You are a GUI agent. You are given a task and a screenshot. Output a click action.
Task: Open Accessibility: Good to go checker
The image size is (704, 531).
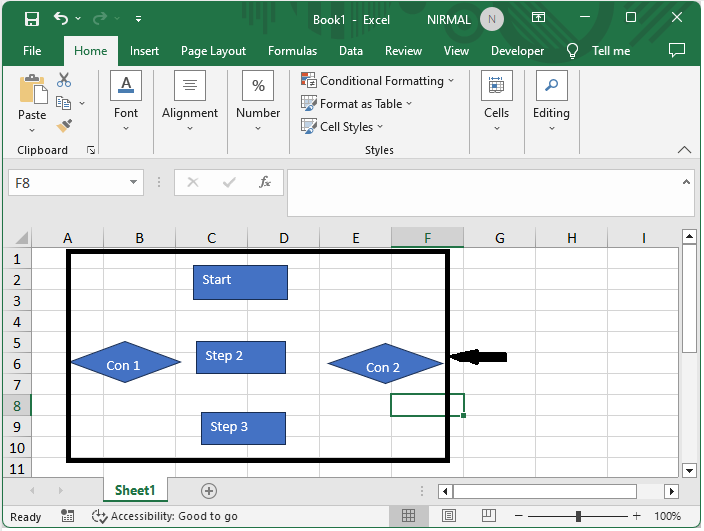[164, 516]
